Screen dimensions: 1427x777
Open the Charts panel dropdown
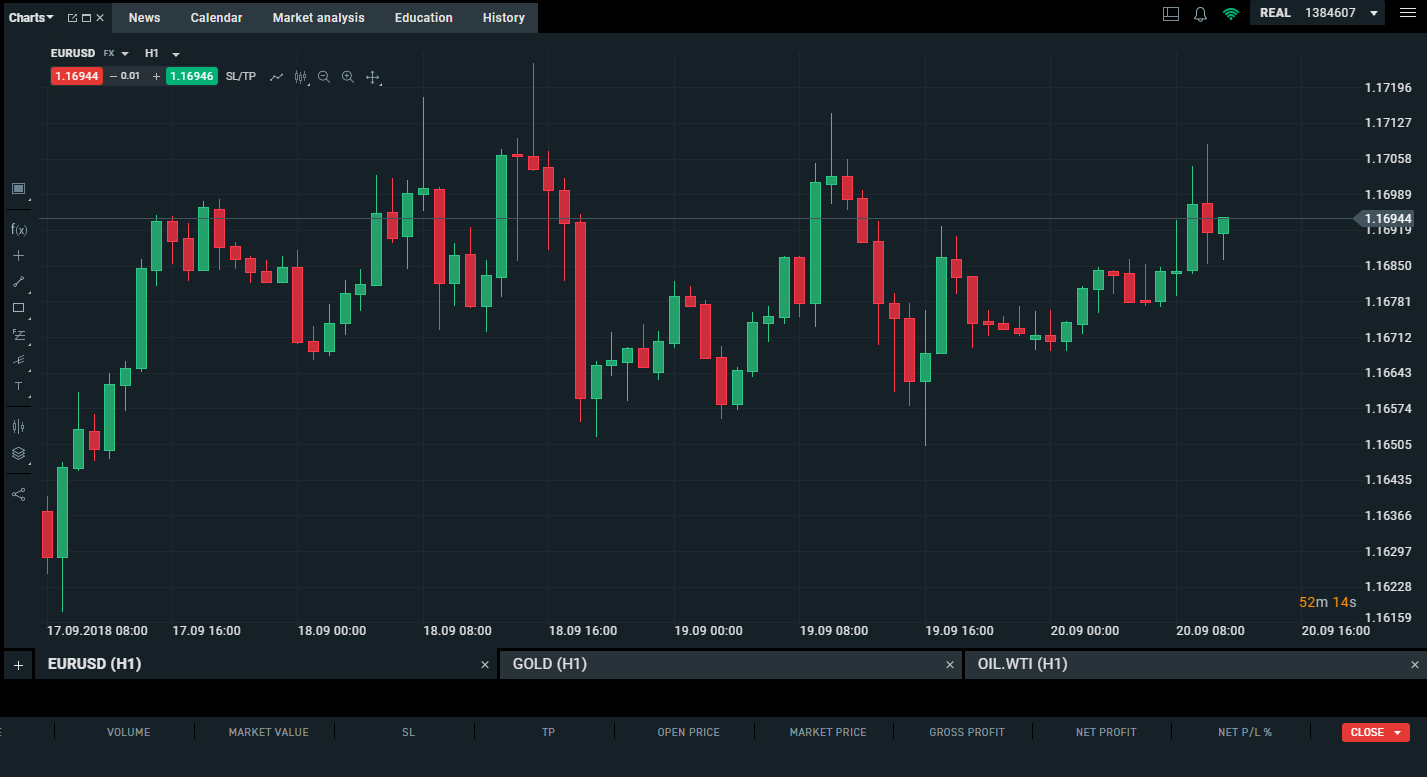tap(31, 18)
